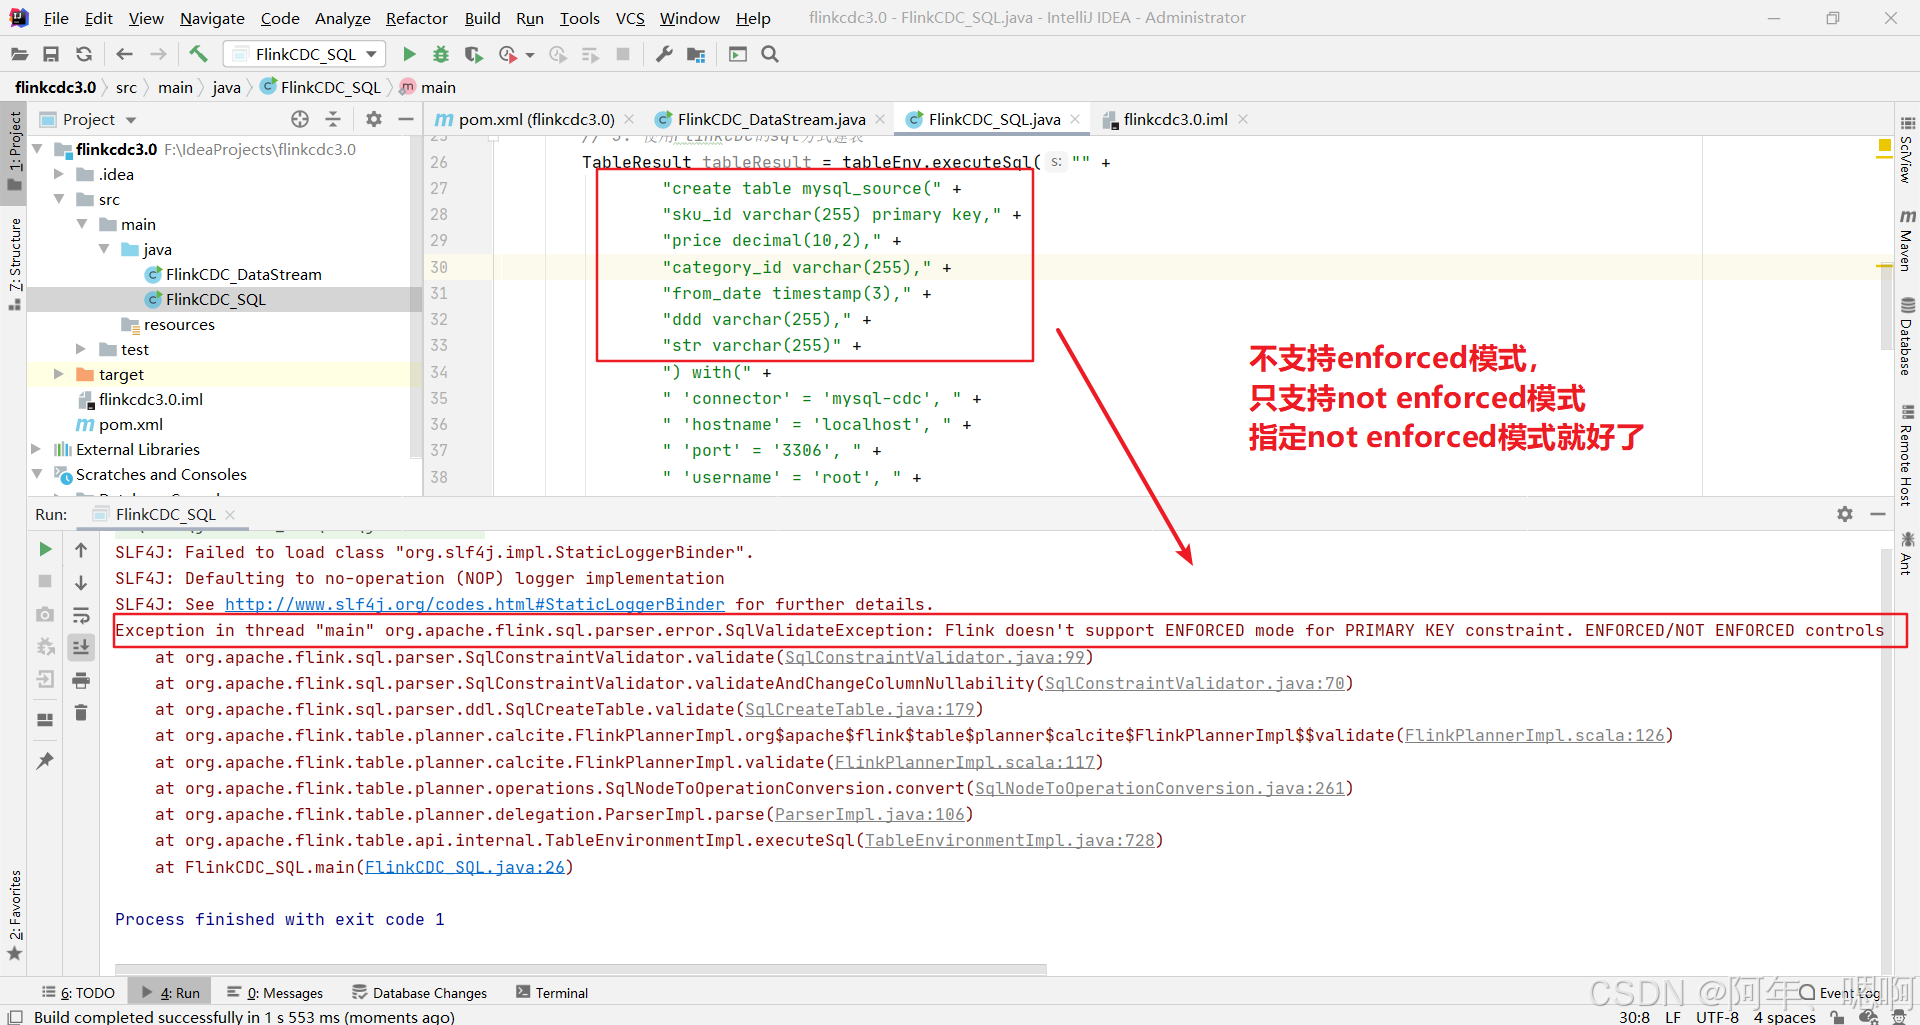Click the Up the Stack Trace arrow
The image size is (1920, 1025).
click(81, 550)
